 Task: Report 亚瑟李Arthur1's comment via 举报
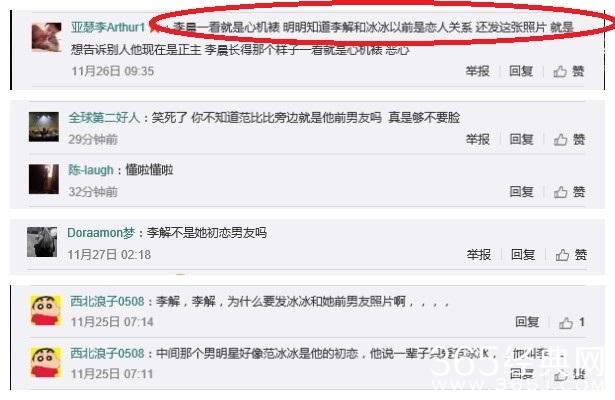[x=477, y=71]
